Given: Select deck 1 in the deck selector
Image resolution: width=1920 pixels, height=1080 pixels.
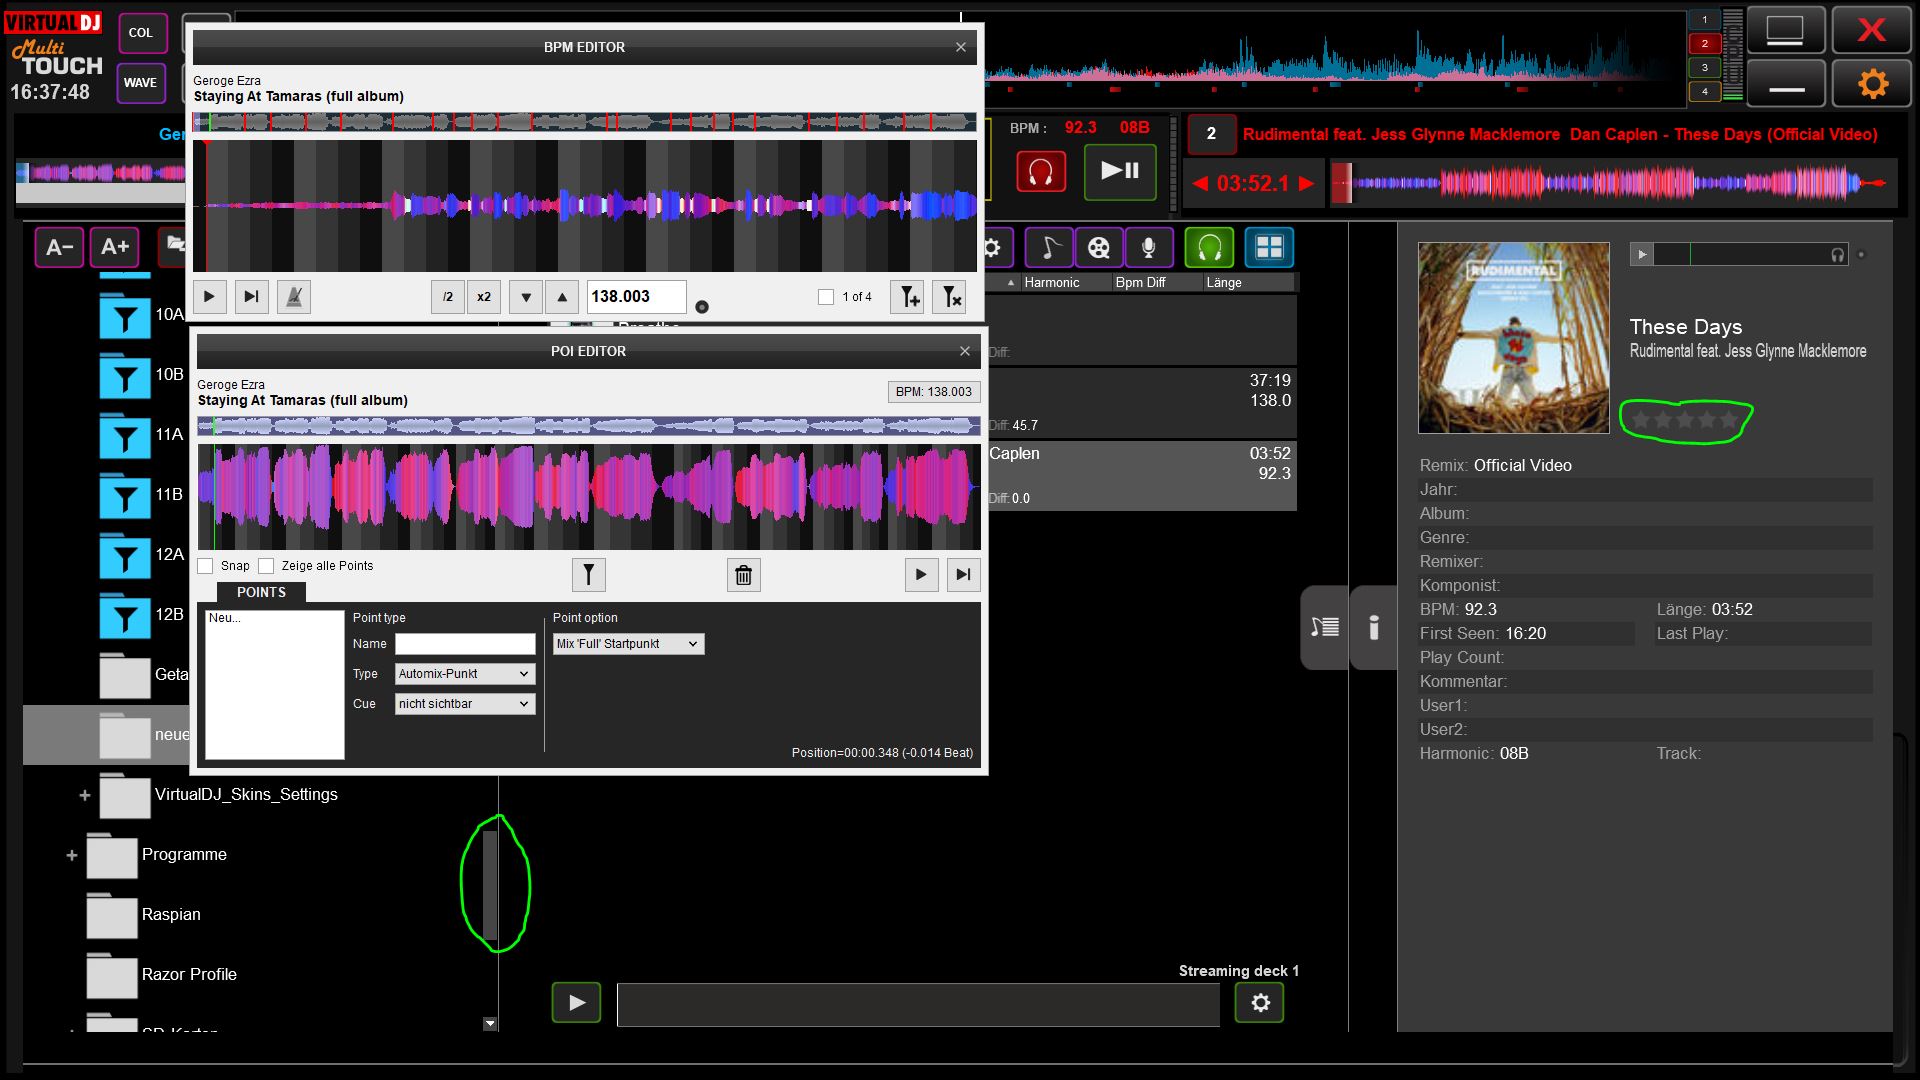Looking at the screenshot, I should point(1705,20).
